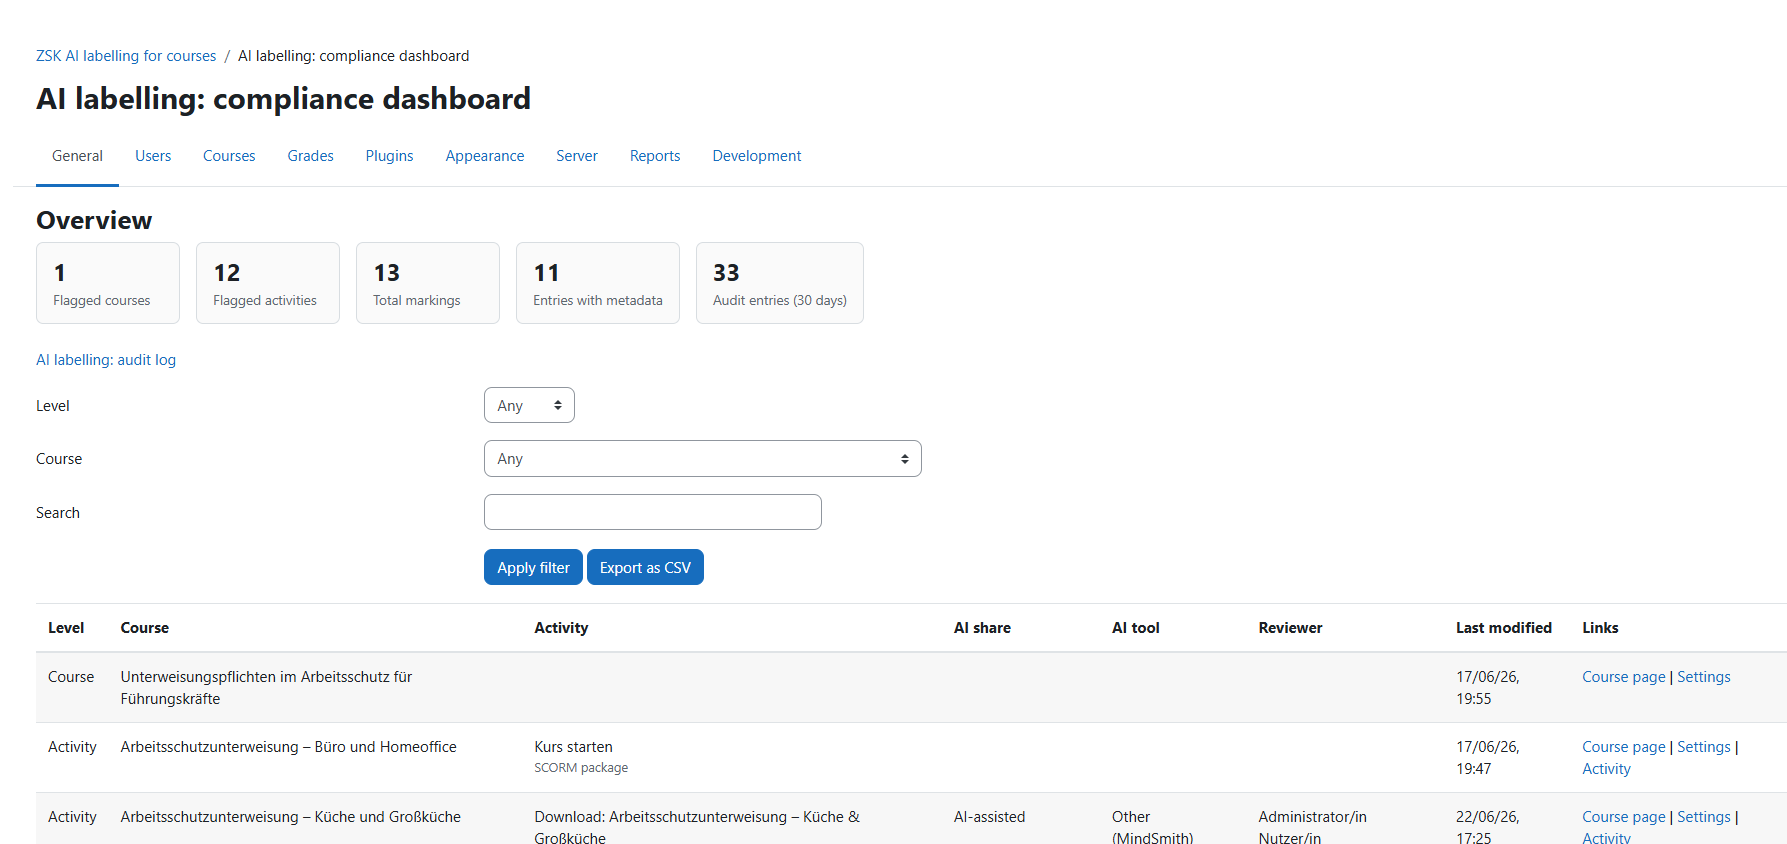The height and width of the screenshot is (844, 1787).
Task: Open Settings link for Unterweisungspflichten row
Action: [x=1704, y=677]
